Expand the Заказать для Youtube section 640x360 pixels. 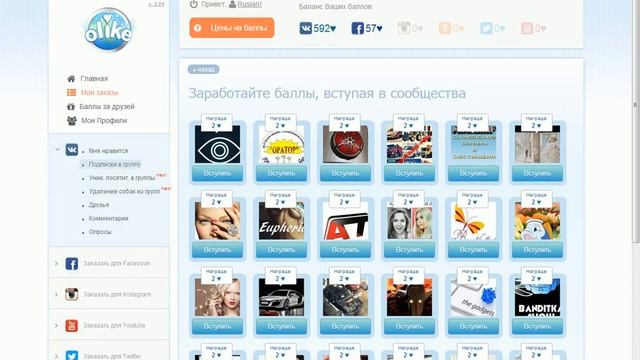[x=56, y=325]
